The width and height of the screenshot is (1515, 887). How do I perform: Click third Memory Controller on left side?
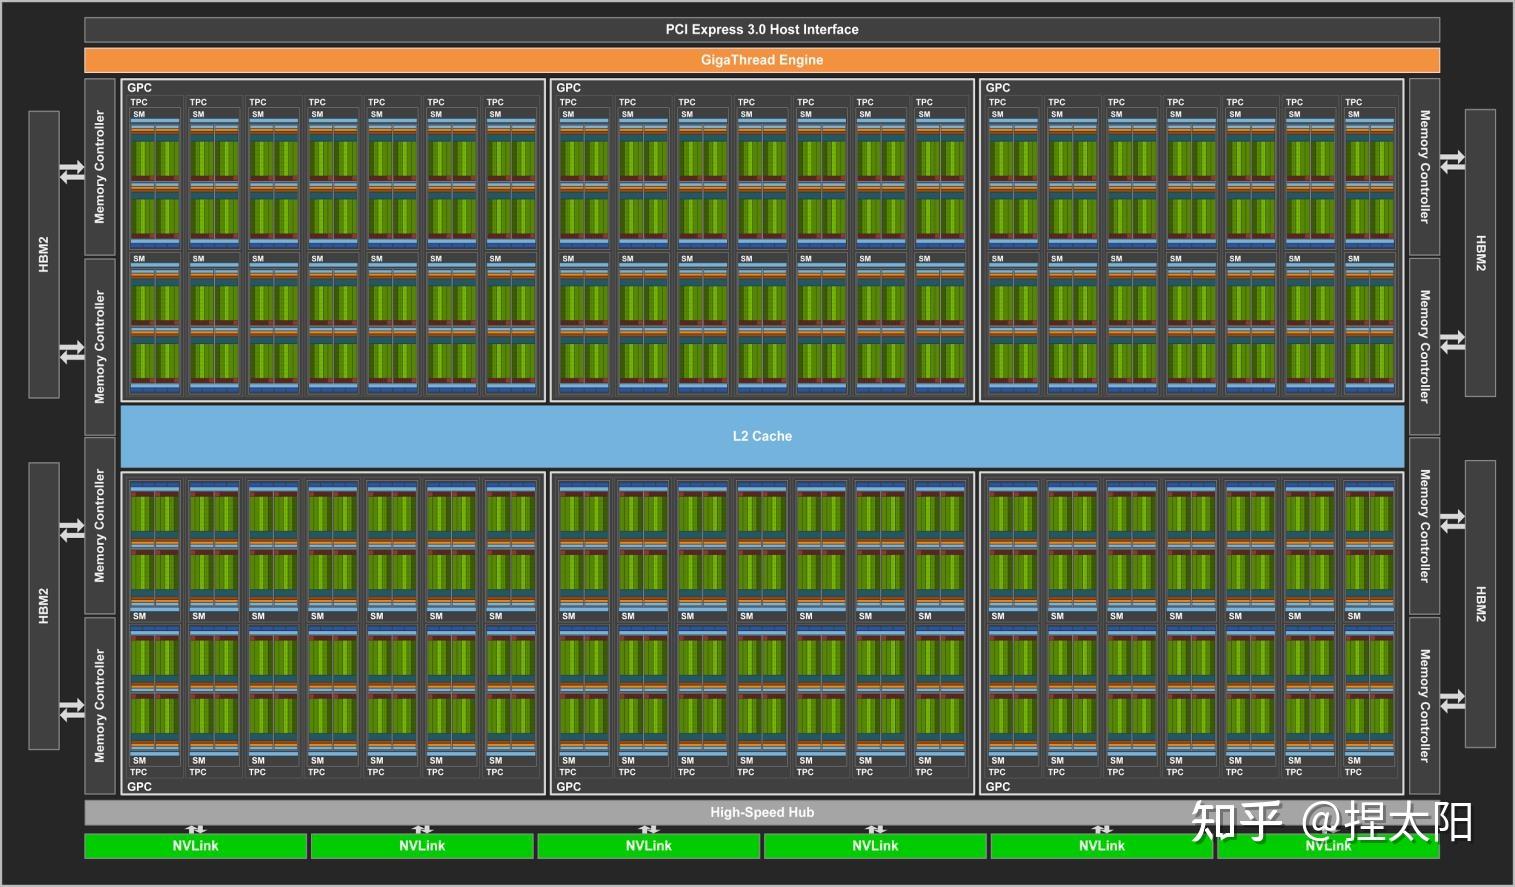100,526
